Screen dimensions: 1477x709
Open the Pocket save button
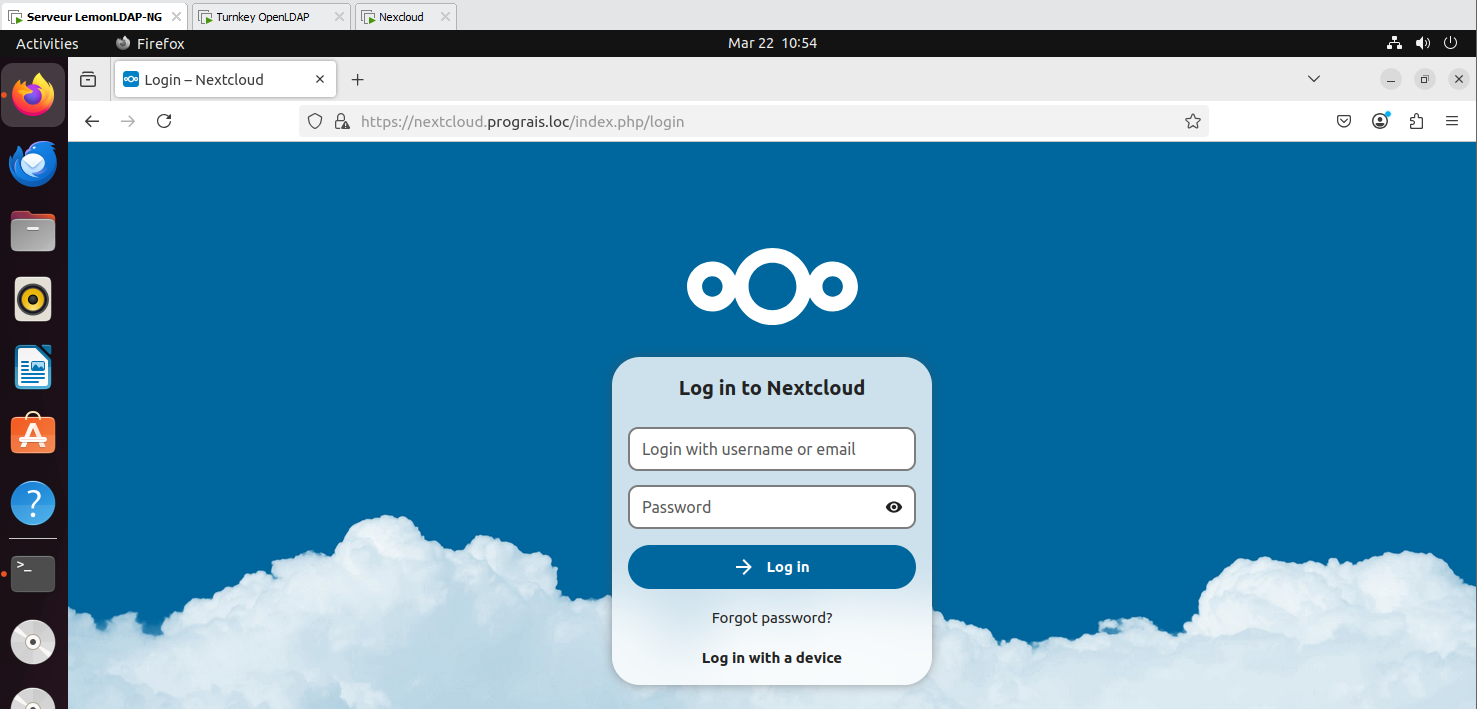pos(1344,121)
